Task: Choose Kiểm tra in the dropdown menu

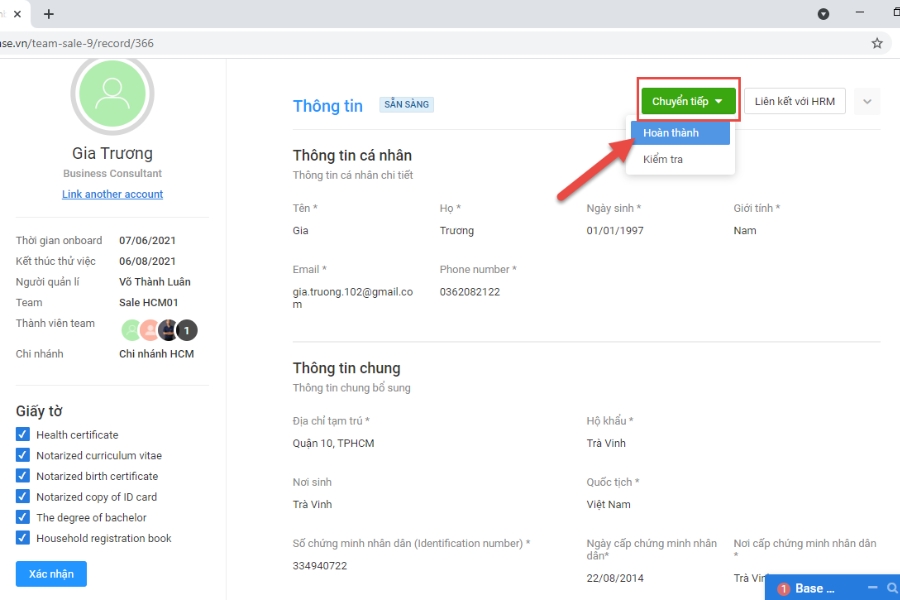Action: click(663, 159)
